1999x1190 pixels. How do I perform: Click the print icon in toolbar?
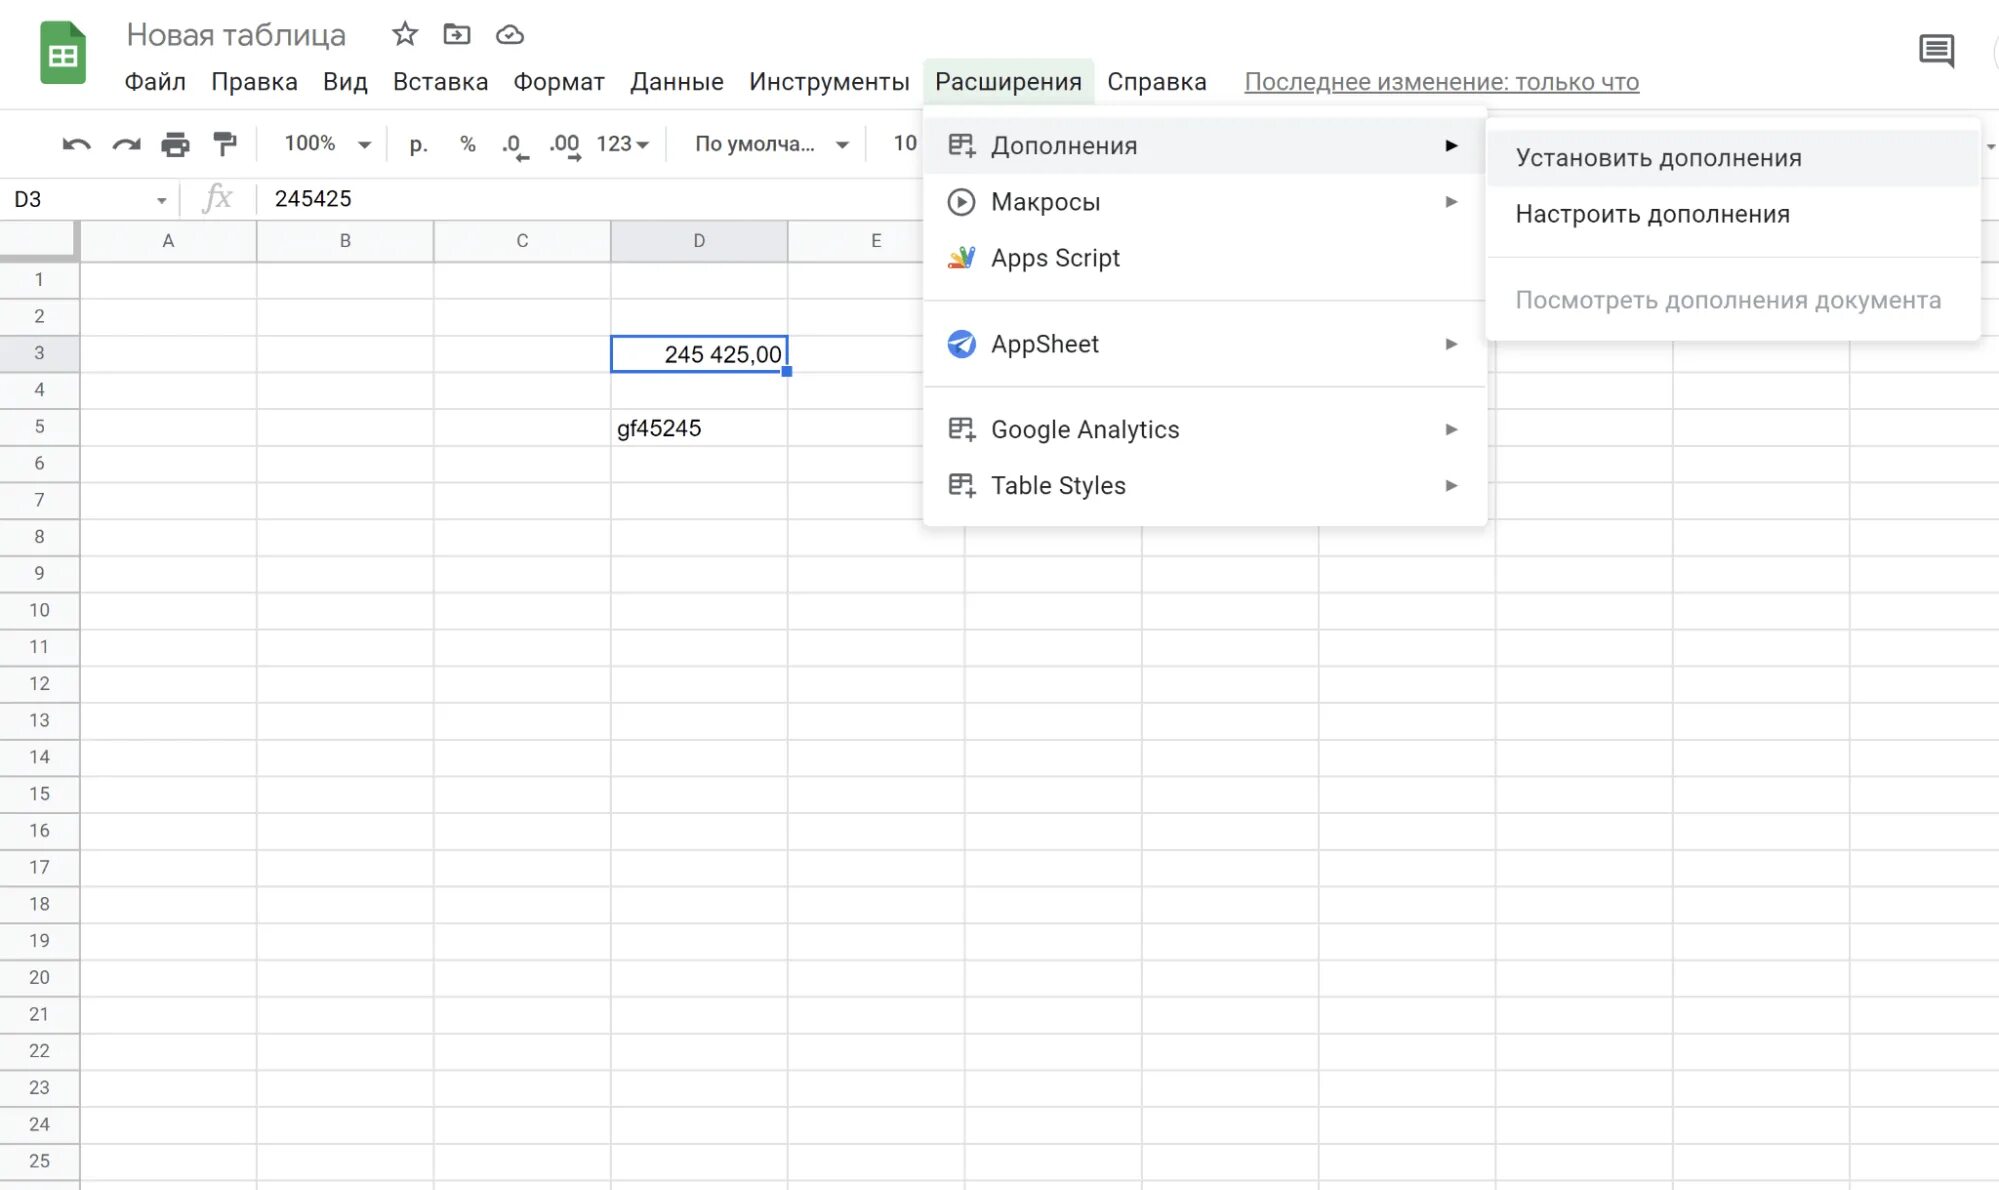[174, 143]
